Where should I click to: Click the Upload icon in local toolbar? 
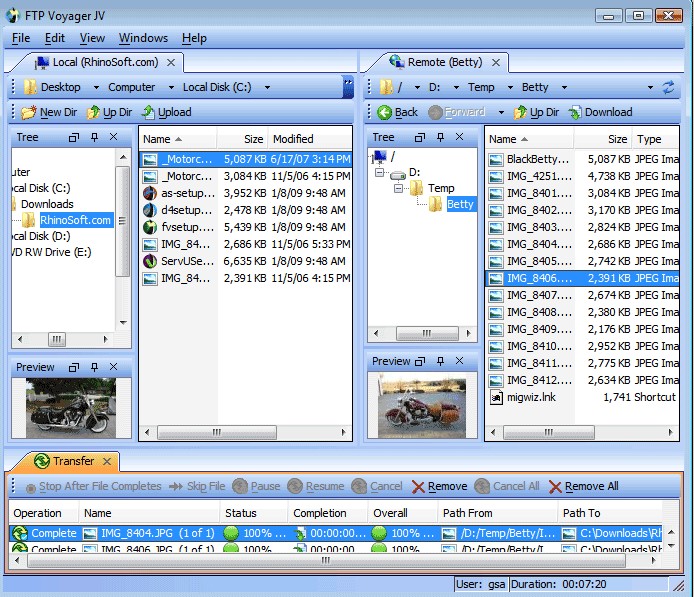149,112
